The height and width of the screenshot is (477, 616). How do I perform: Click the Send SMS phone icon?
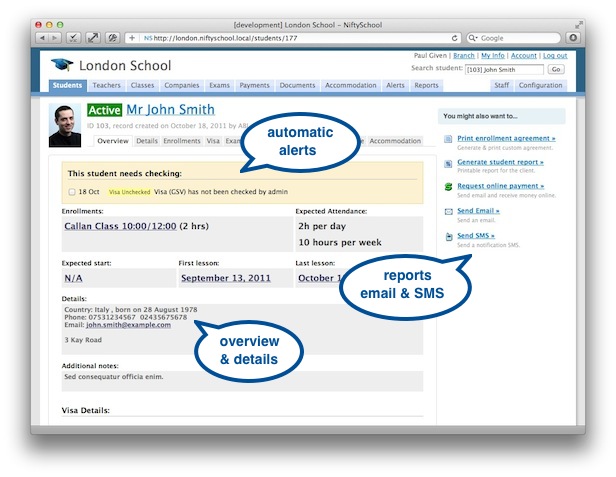tap(449, 237)
